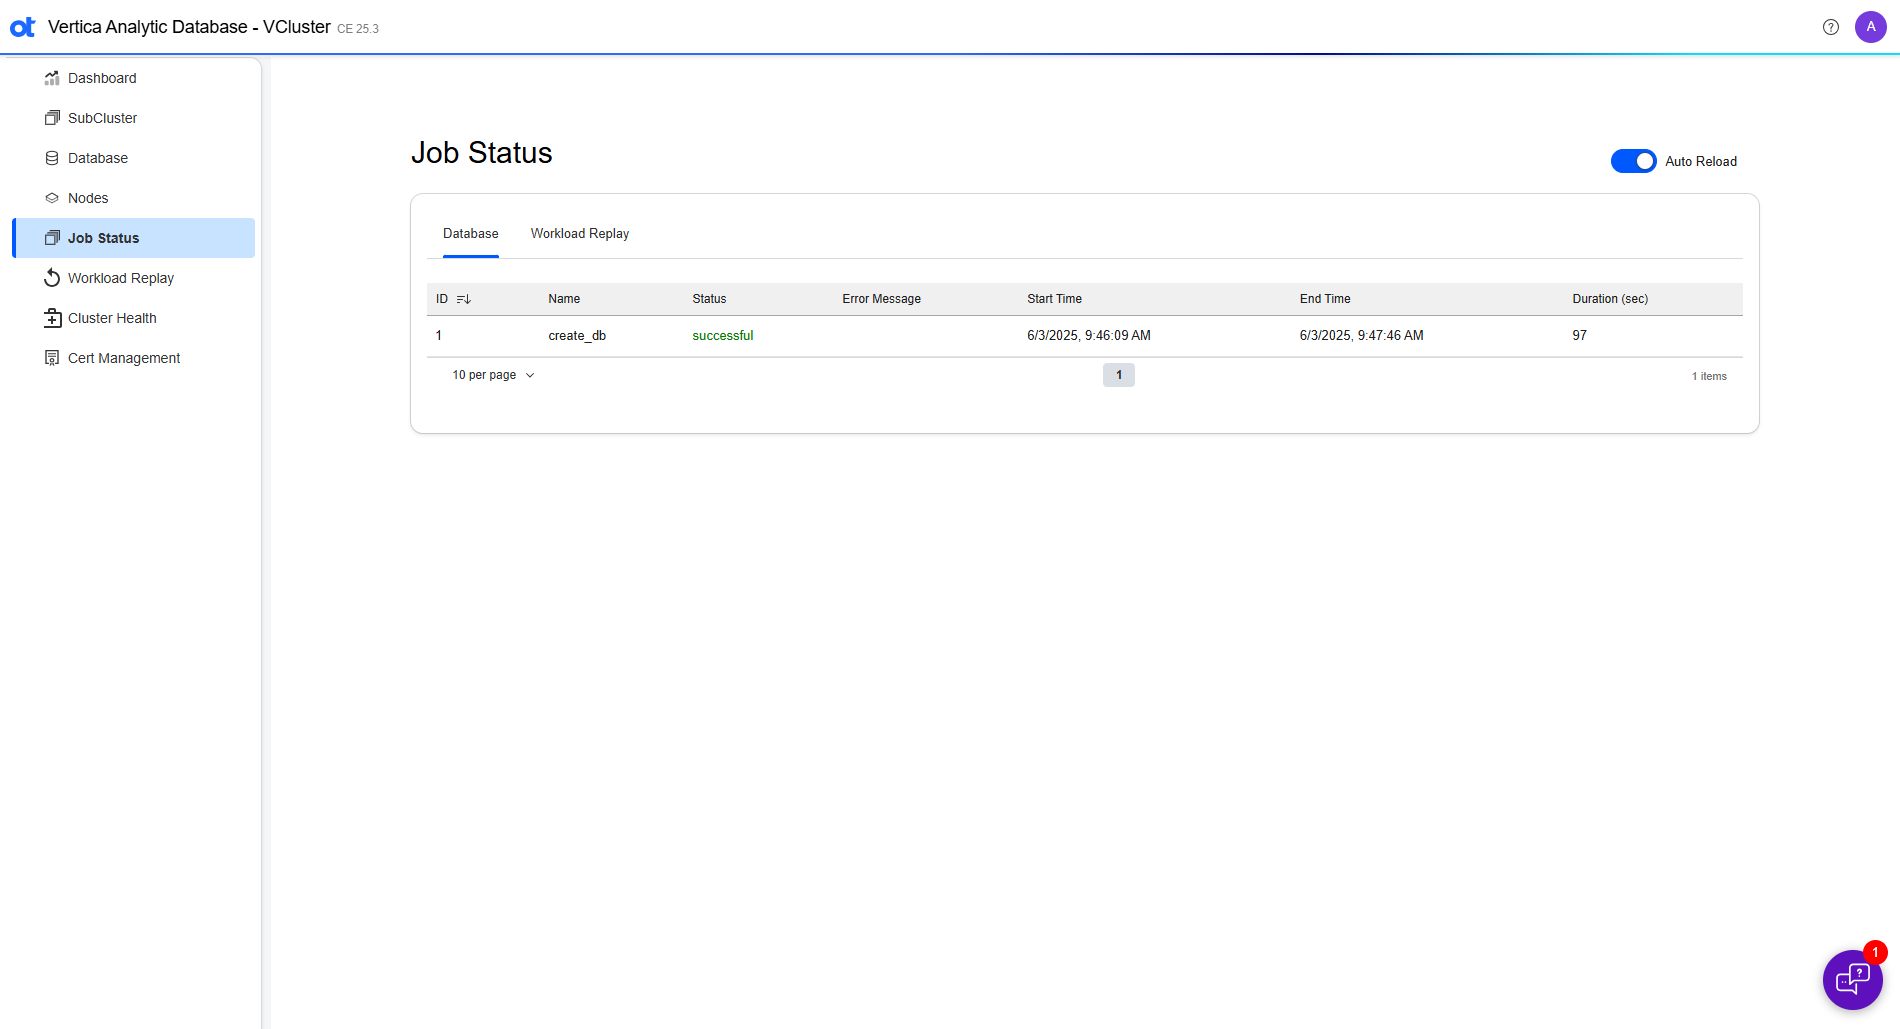
Task: Go to page 1 in pagination
Action: pyautogui.click(x=1118, y=375)
